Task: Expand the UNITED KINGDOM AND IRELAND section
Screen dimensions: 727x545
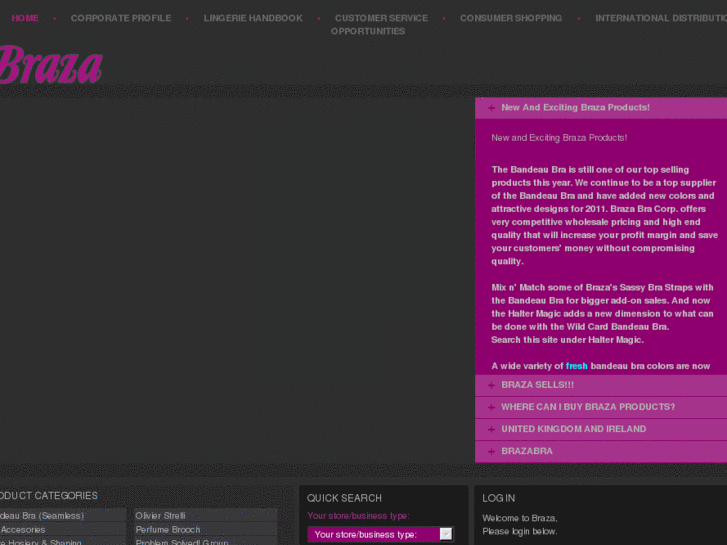Action: pos(601,429)
